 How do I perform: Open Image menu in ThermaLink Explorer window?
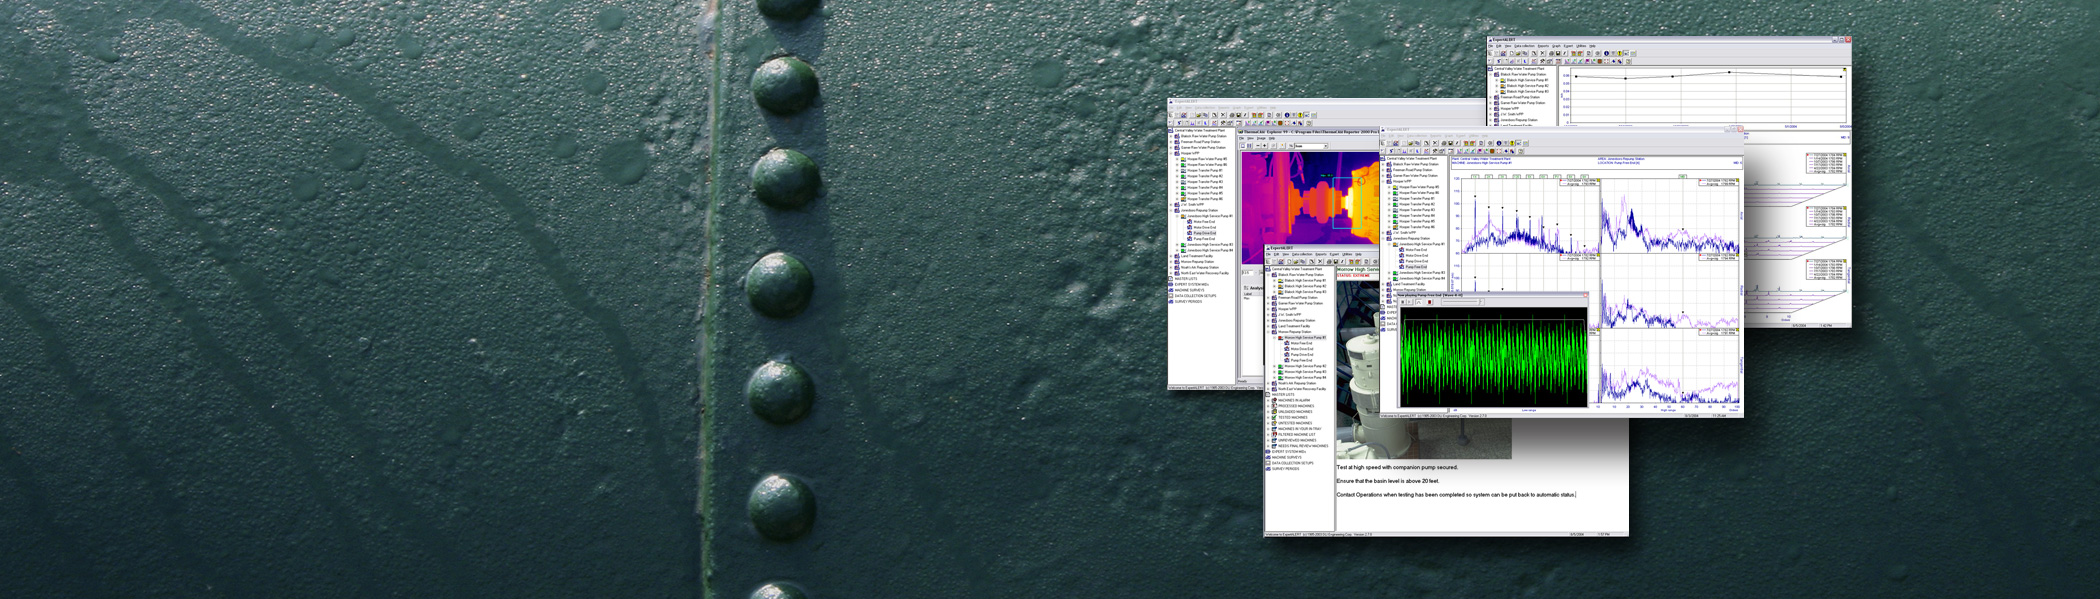pyautogui.click(x=1261, y=138)
